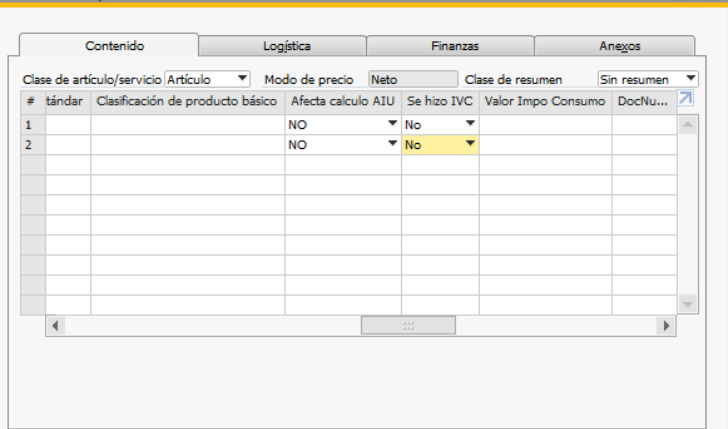
Task: Click the horizontal scrollbar thumb
Action: click(408, 326)
